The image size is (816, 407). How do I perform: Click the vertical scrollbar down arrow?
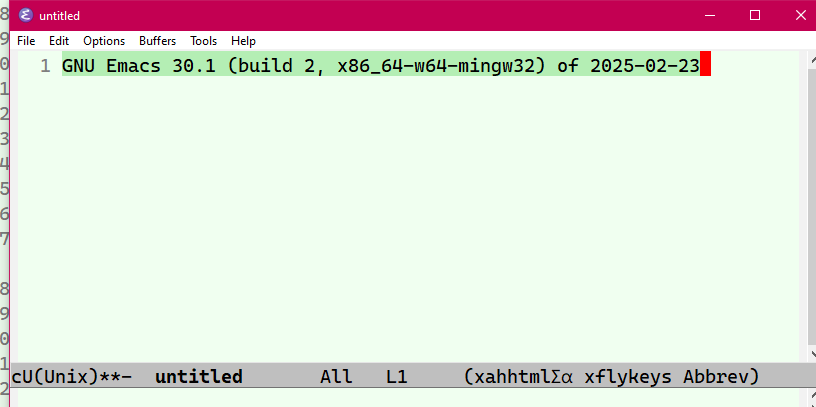tap(812, 354)
